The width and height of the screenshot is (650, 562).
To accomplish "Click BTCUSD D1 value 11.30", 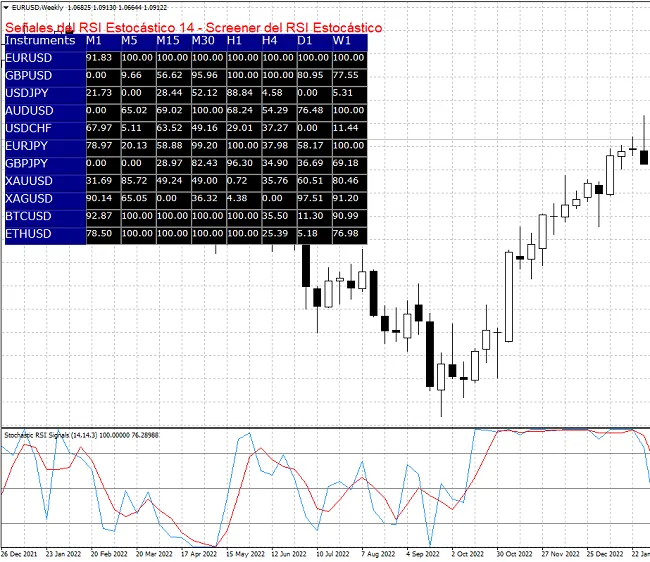I will pos(310,216).
